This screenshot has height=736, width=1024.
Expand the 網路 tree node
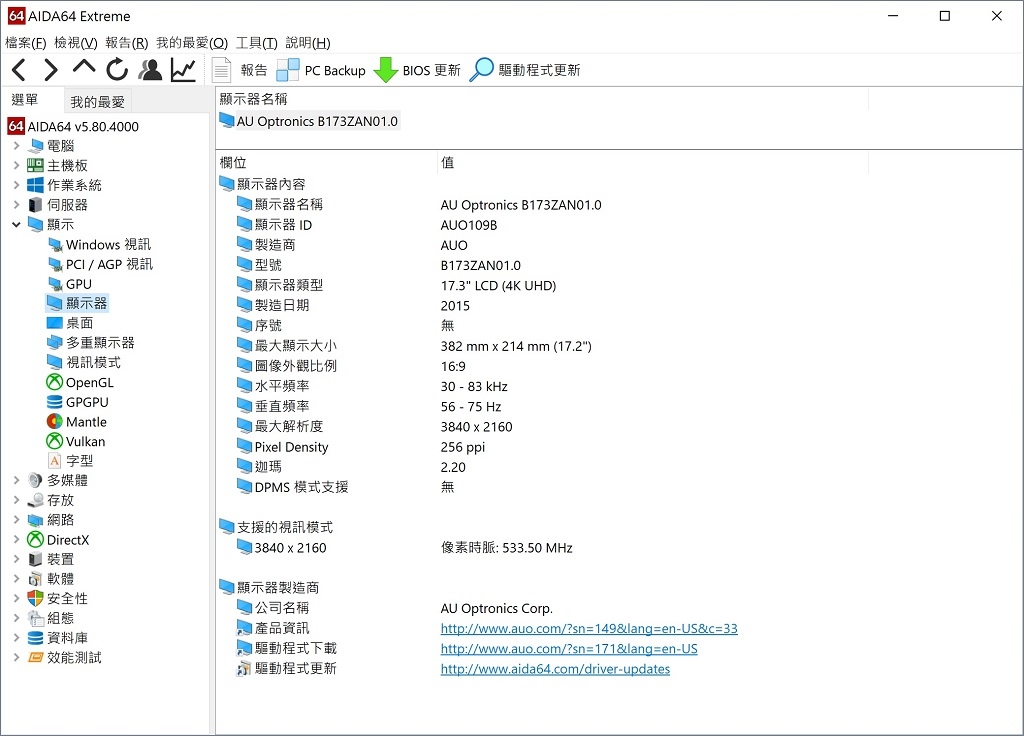click(x=16, y=520)
